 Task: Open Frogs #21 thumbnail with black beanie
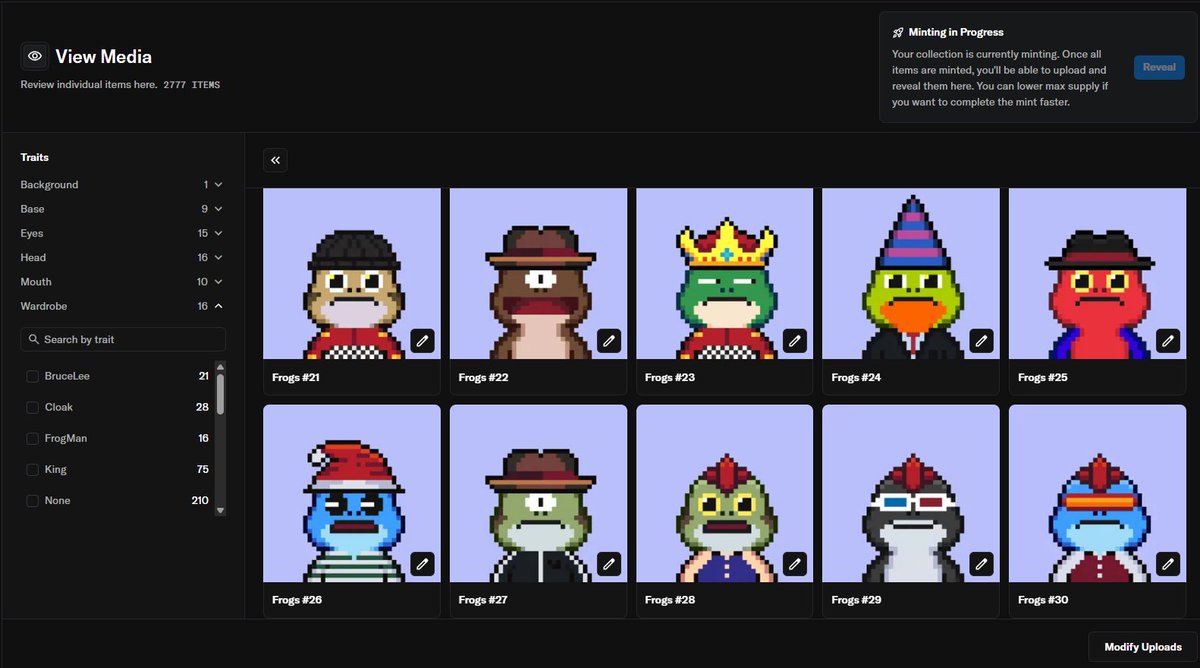coord(352,274)
